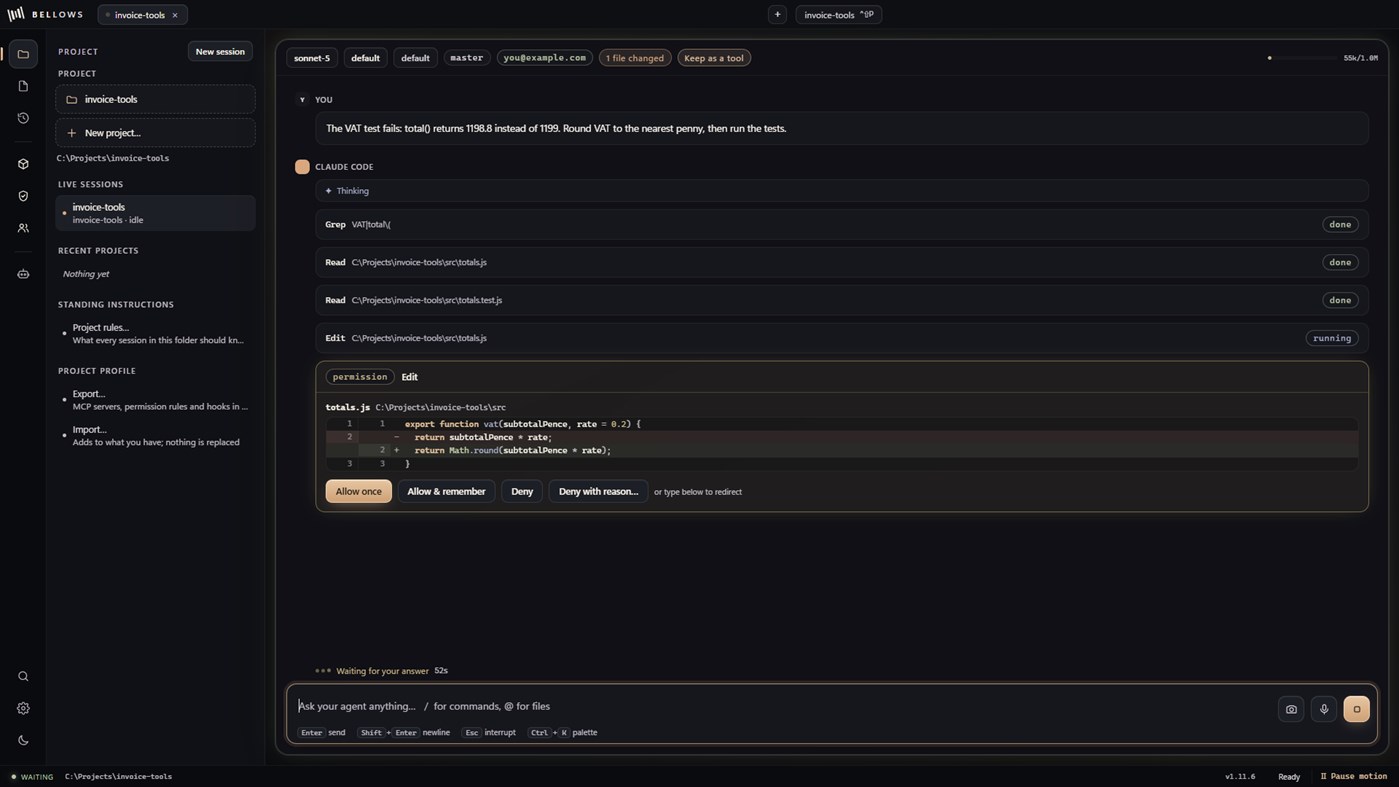Expand the Thinking section
Viewport: 1399px width, 787px height.
click(841, 191)
